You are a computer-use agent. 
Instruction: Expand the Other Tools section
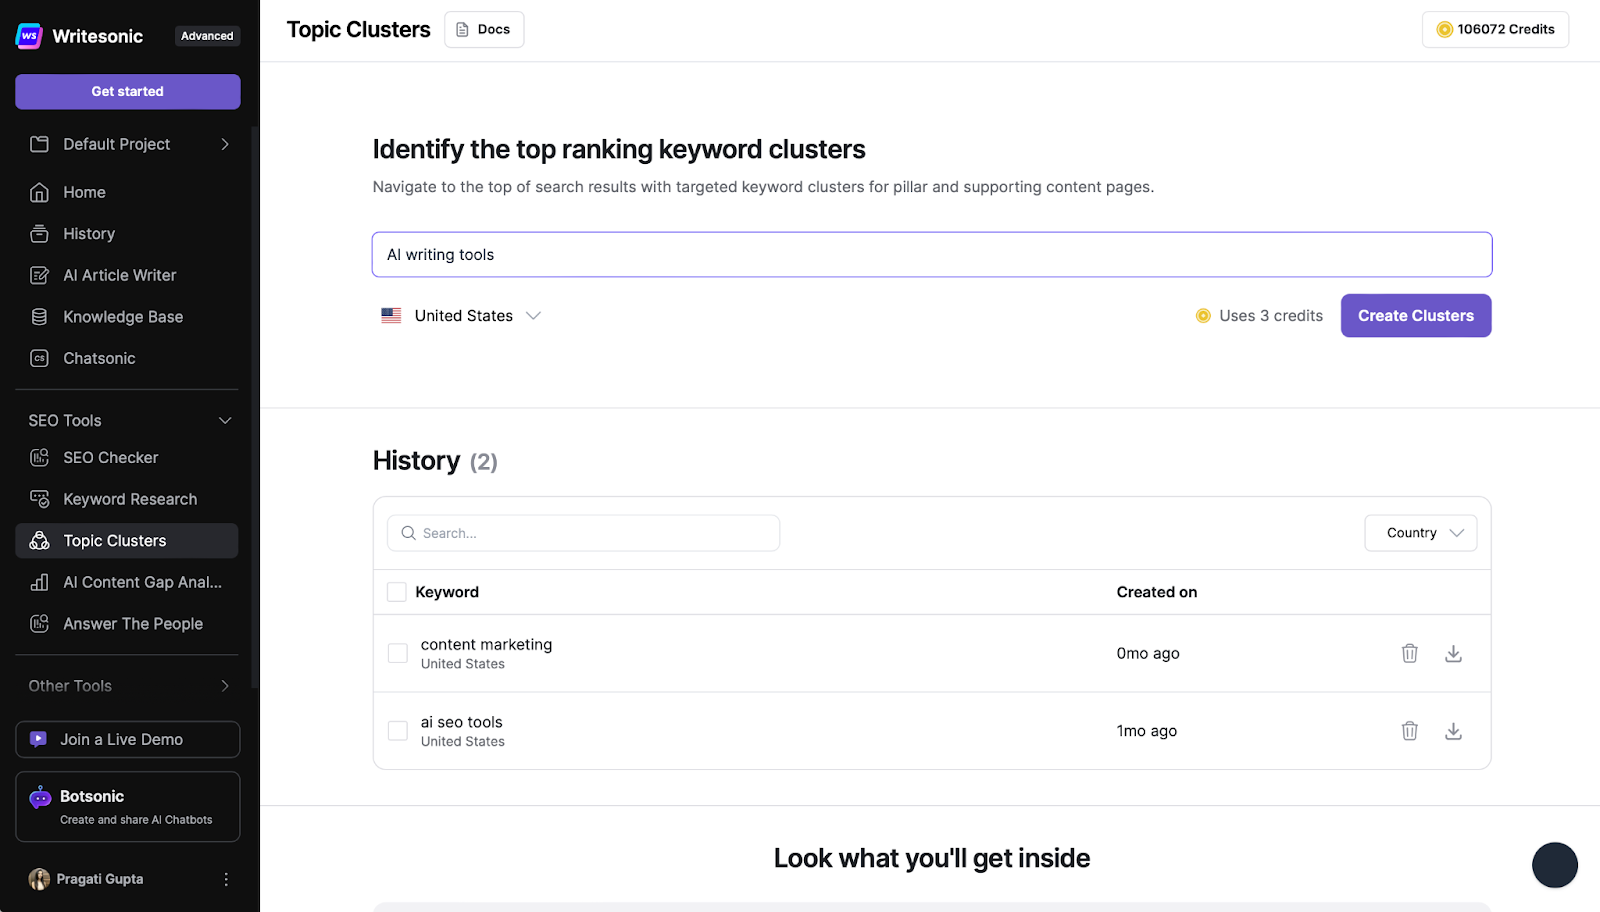point(225,686)
